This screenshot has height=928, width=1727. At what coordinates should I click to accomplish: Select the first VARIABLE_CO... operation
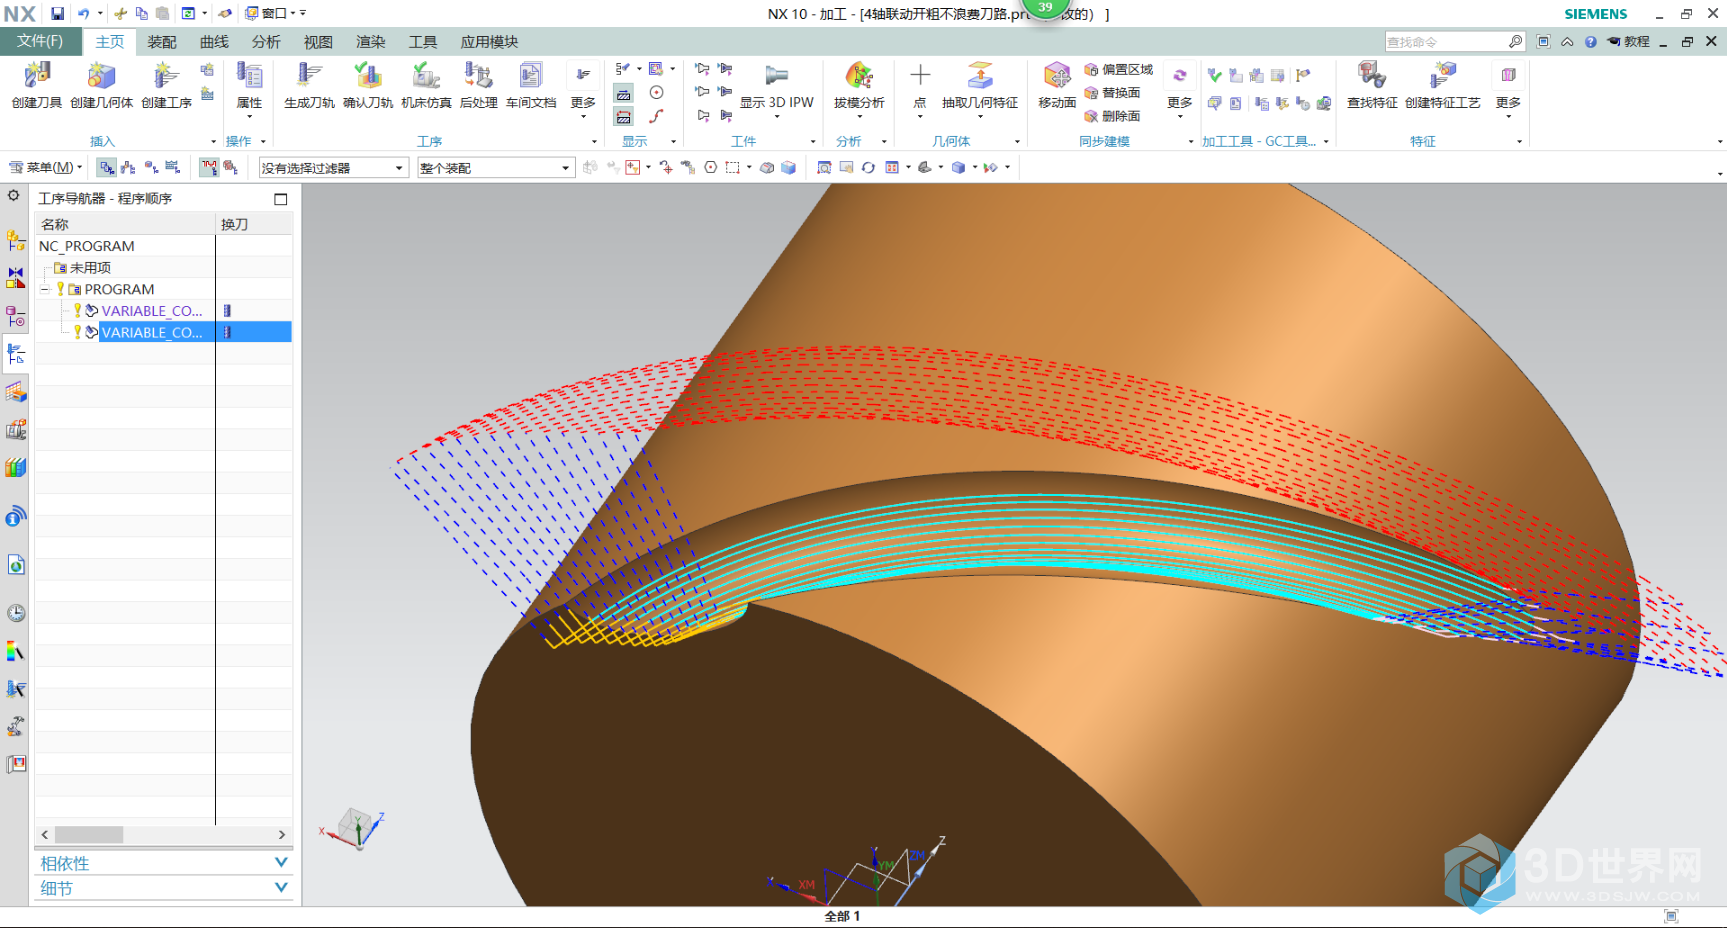point(152,311)
